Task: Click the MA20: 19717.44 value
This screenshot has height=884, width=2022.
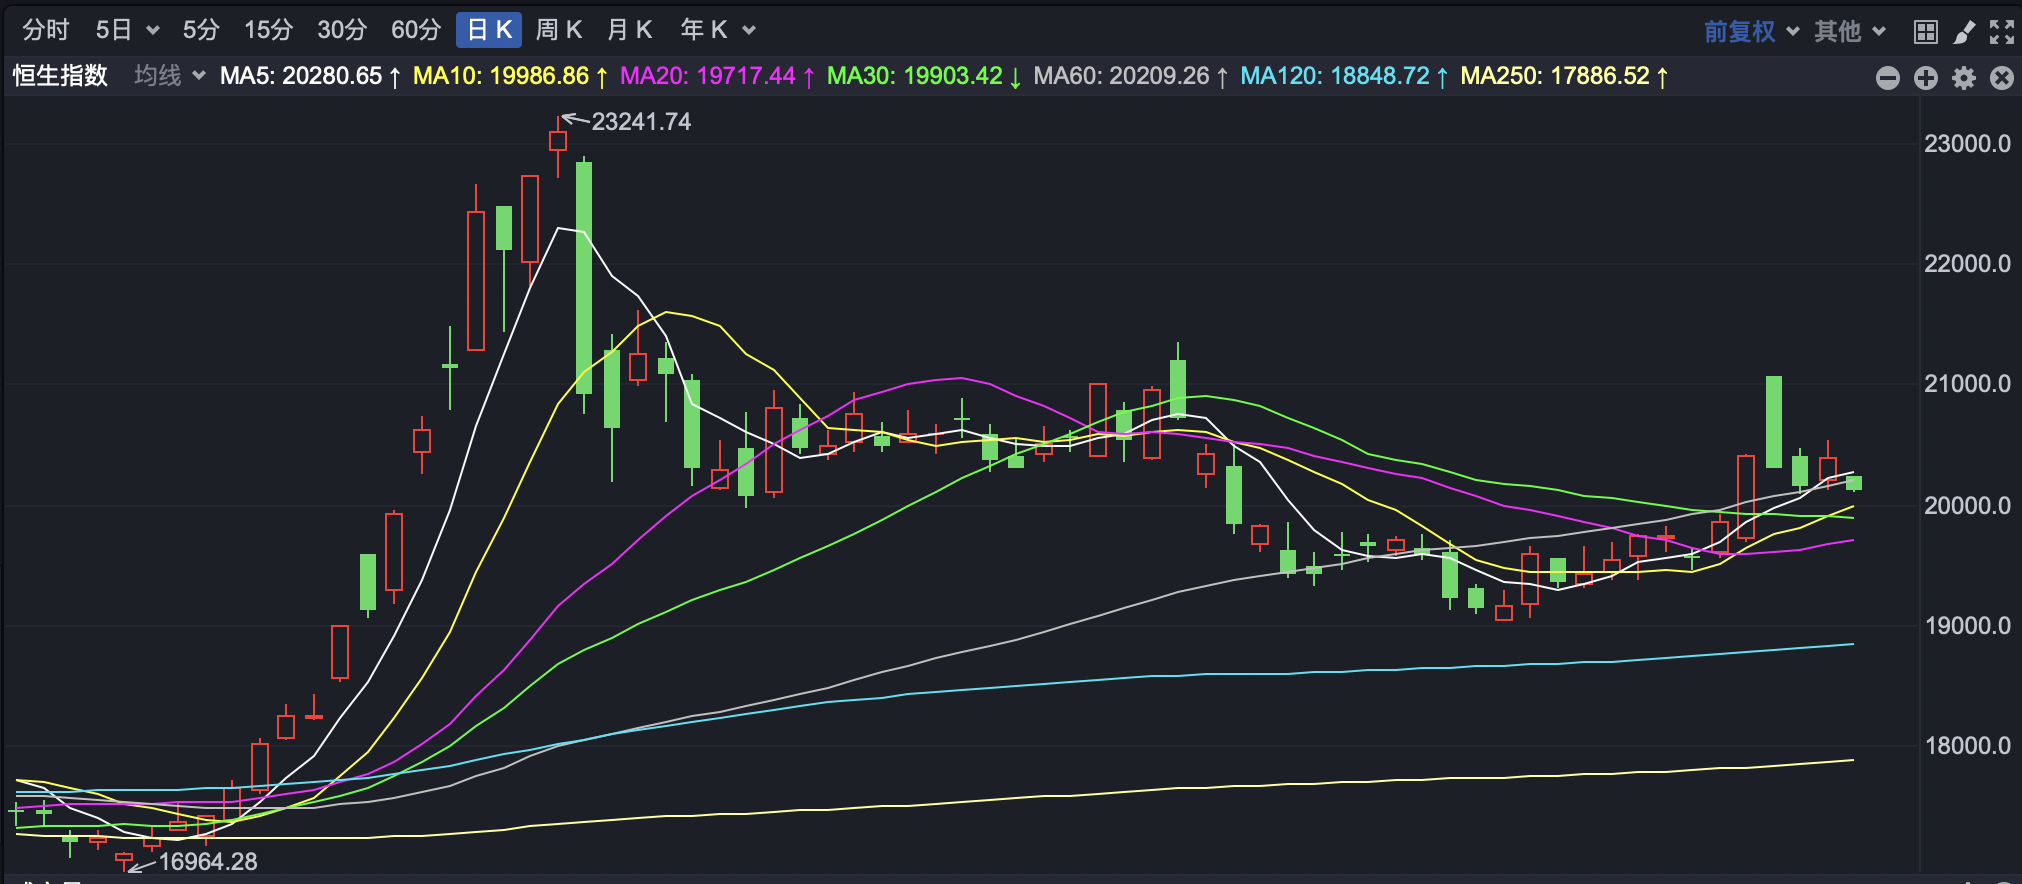Action: click(x=717, y=76)
